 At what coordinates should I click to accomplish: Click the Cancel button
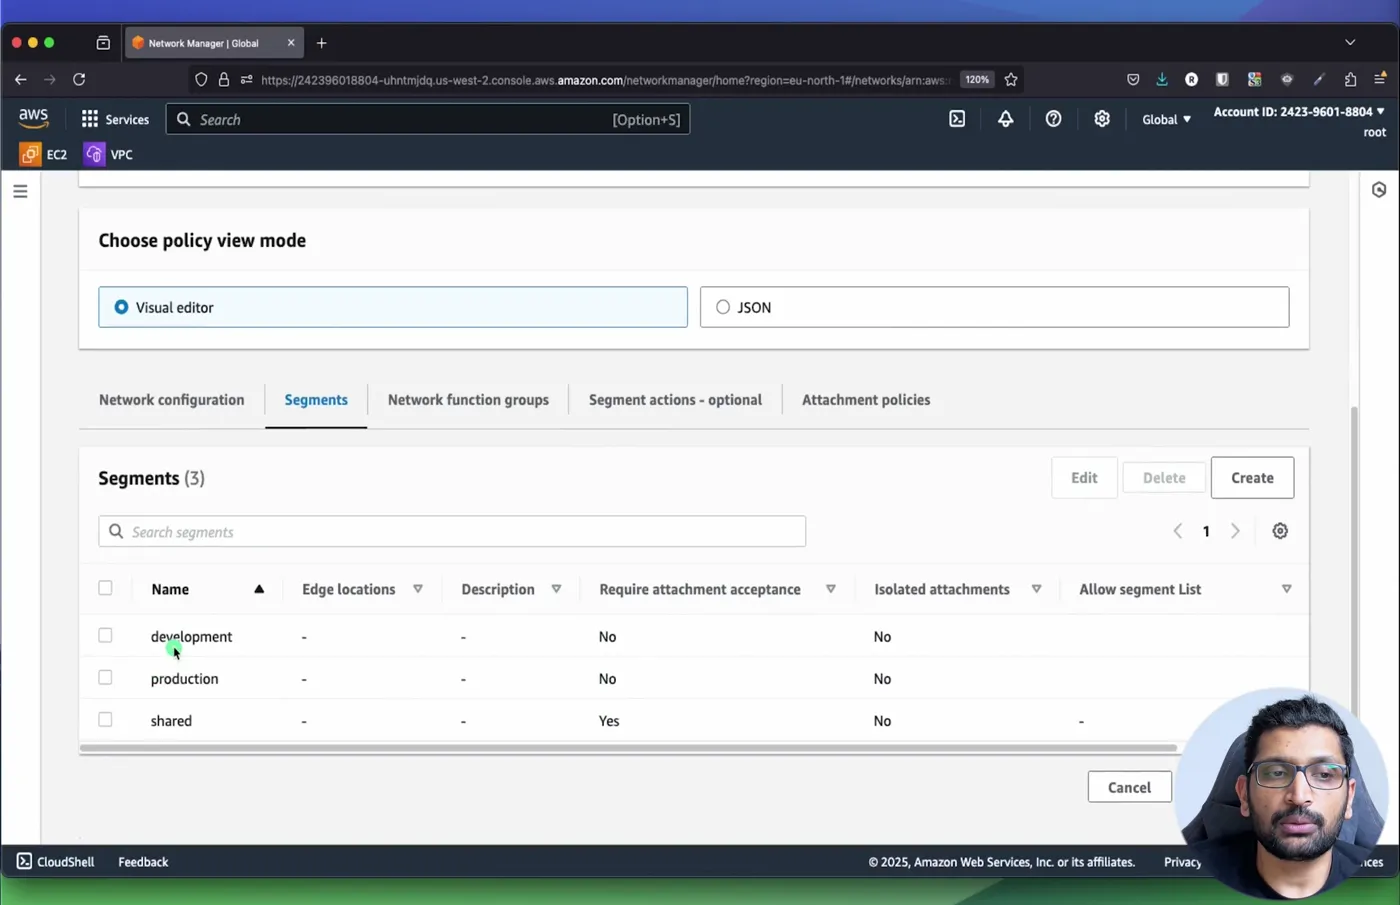[1129, 787]
